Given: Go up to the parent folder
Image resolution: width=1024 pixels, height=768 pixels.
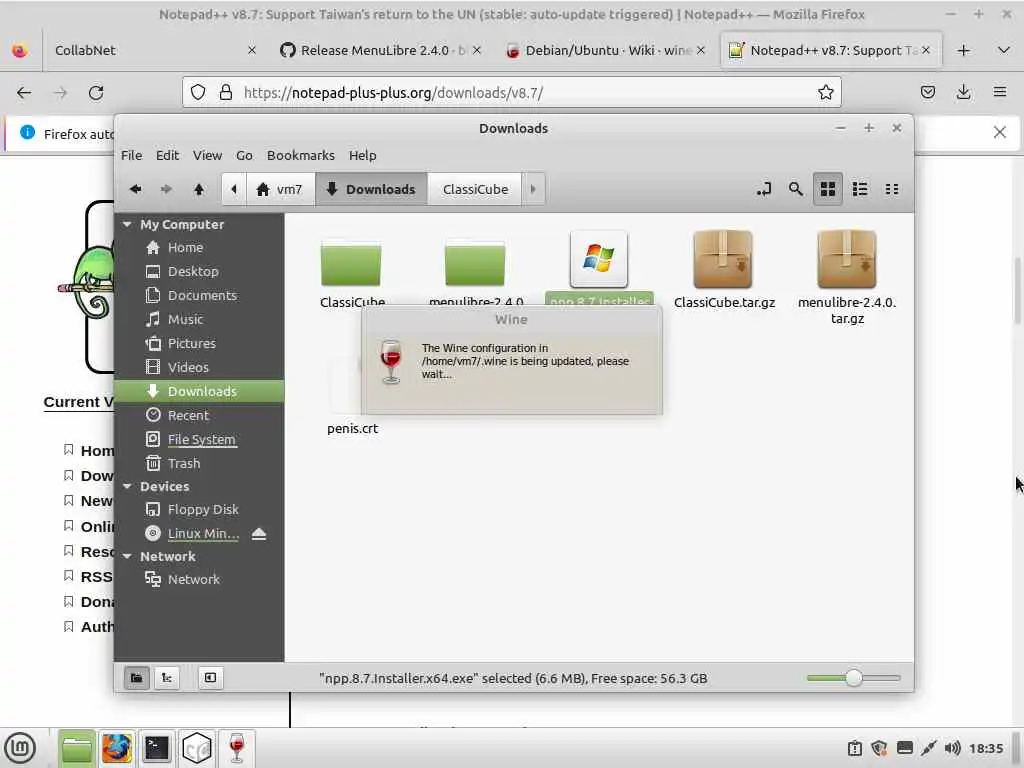Looking at the screenshot, I should (199, 189).
